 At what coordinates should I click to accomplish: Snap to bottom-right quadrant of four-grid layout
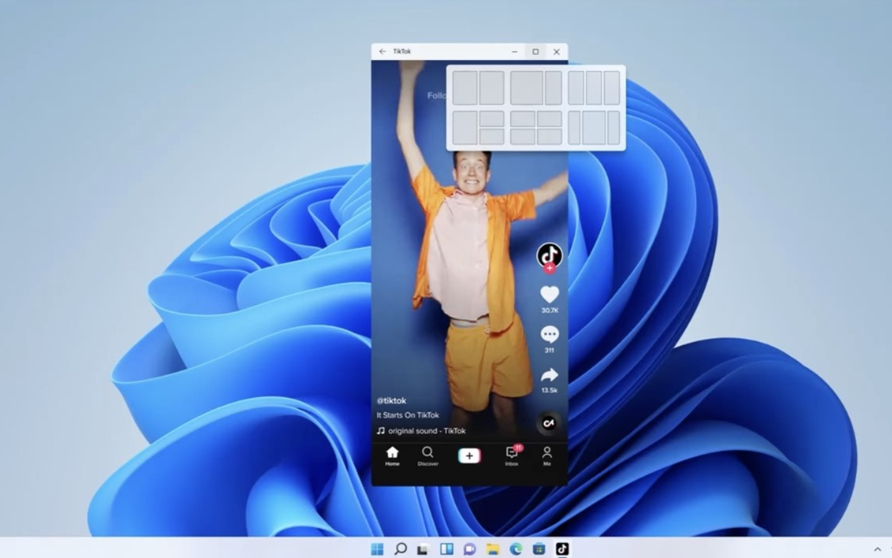550,137
